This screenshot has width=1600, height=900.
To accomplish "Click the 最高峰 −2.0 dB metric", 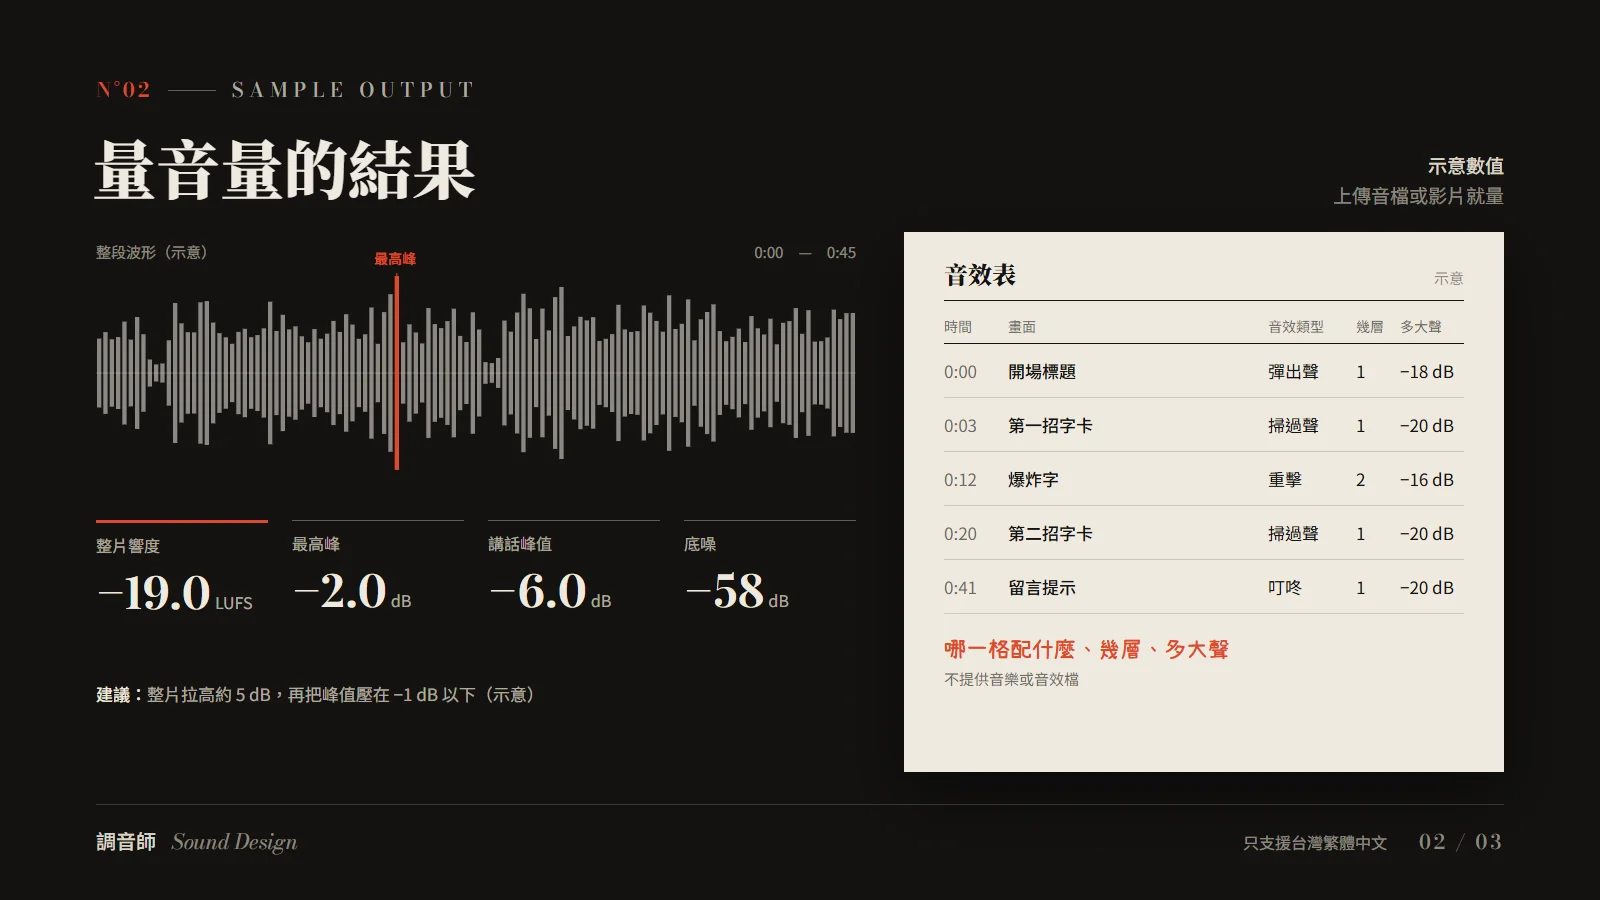I will coord(352,591).
